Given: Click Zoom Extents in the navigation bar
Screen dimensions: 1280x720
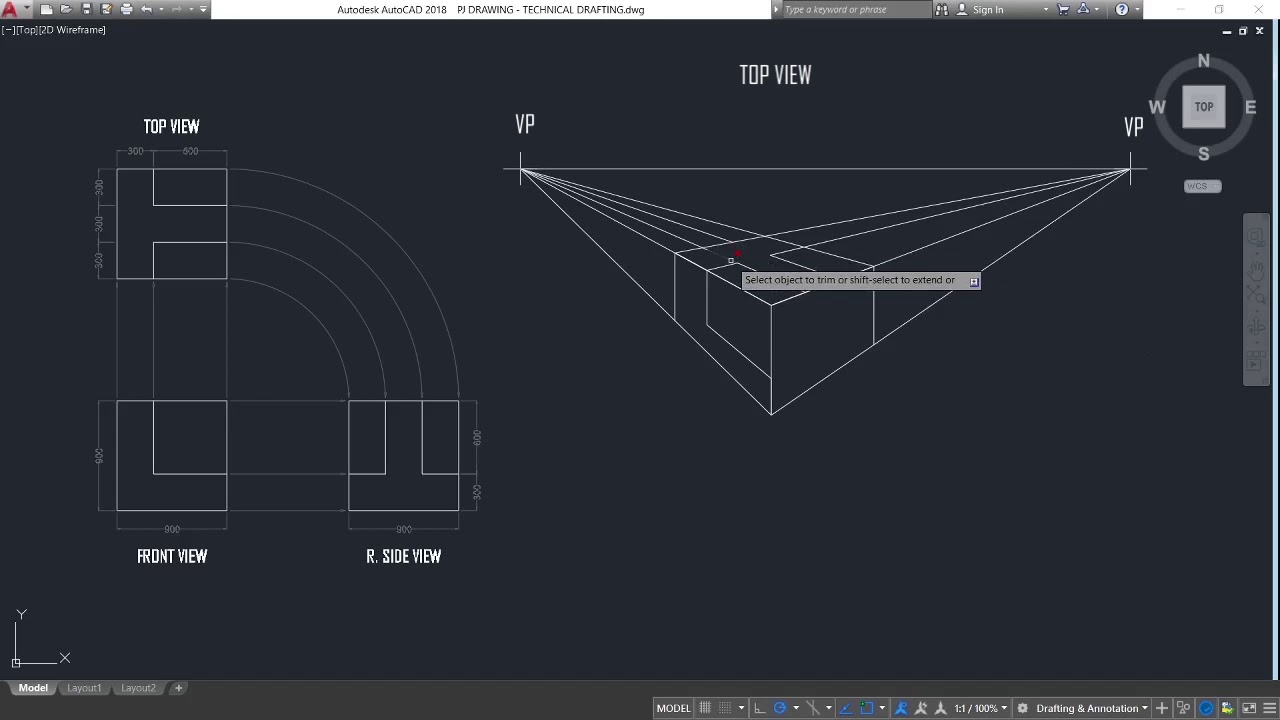Looking at the screenshot, I should [1256, 294].
